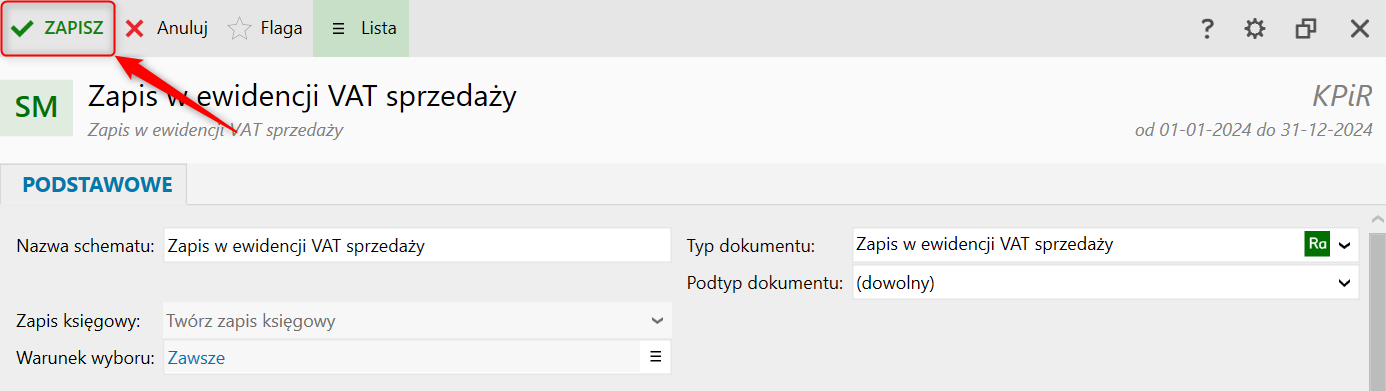Click the green SM schema badge
The height and width of the screenshot is (391, 1386).
pyautogui.click(x=37, y=107)
